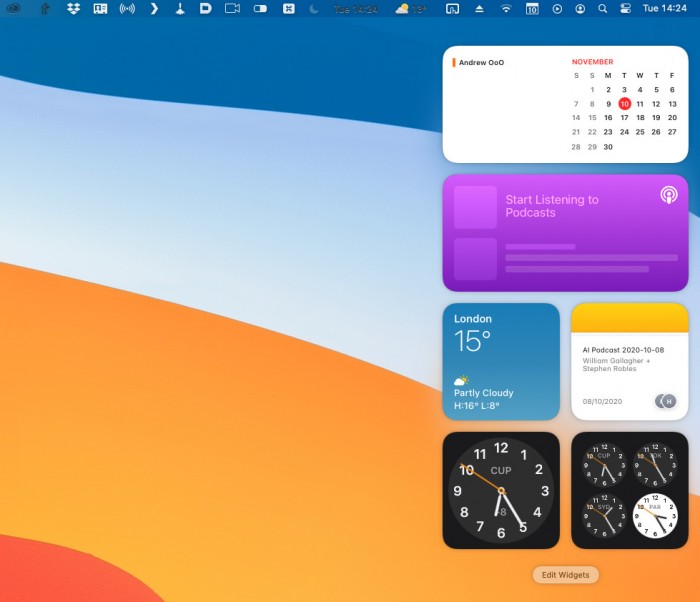
Task: Open the Dropbox menu bar icon
Action: [x=73, y=9]
